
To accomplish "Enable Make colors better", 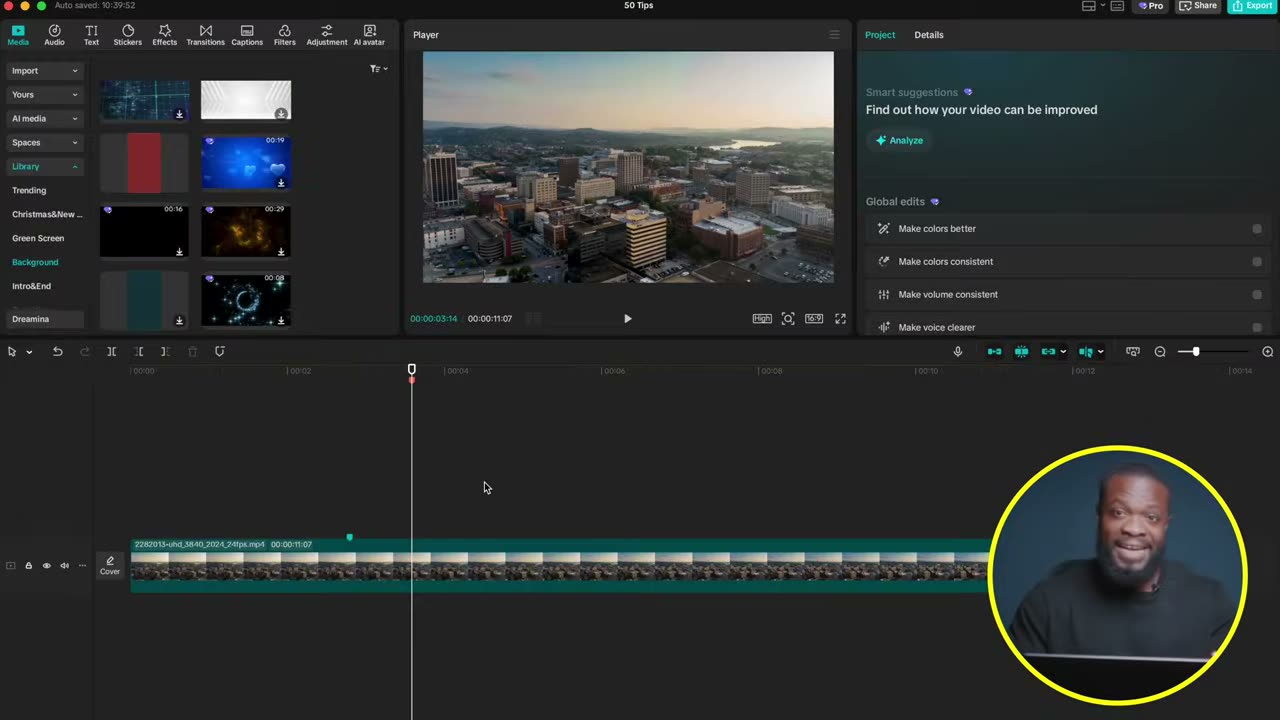I will [x=1257, y=229].
